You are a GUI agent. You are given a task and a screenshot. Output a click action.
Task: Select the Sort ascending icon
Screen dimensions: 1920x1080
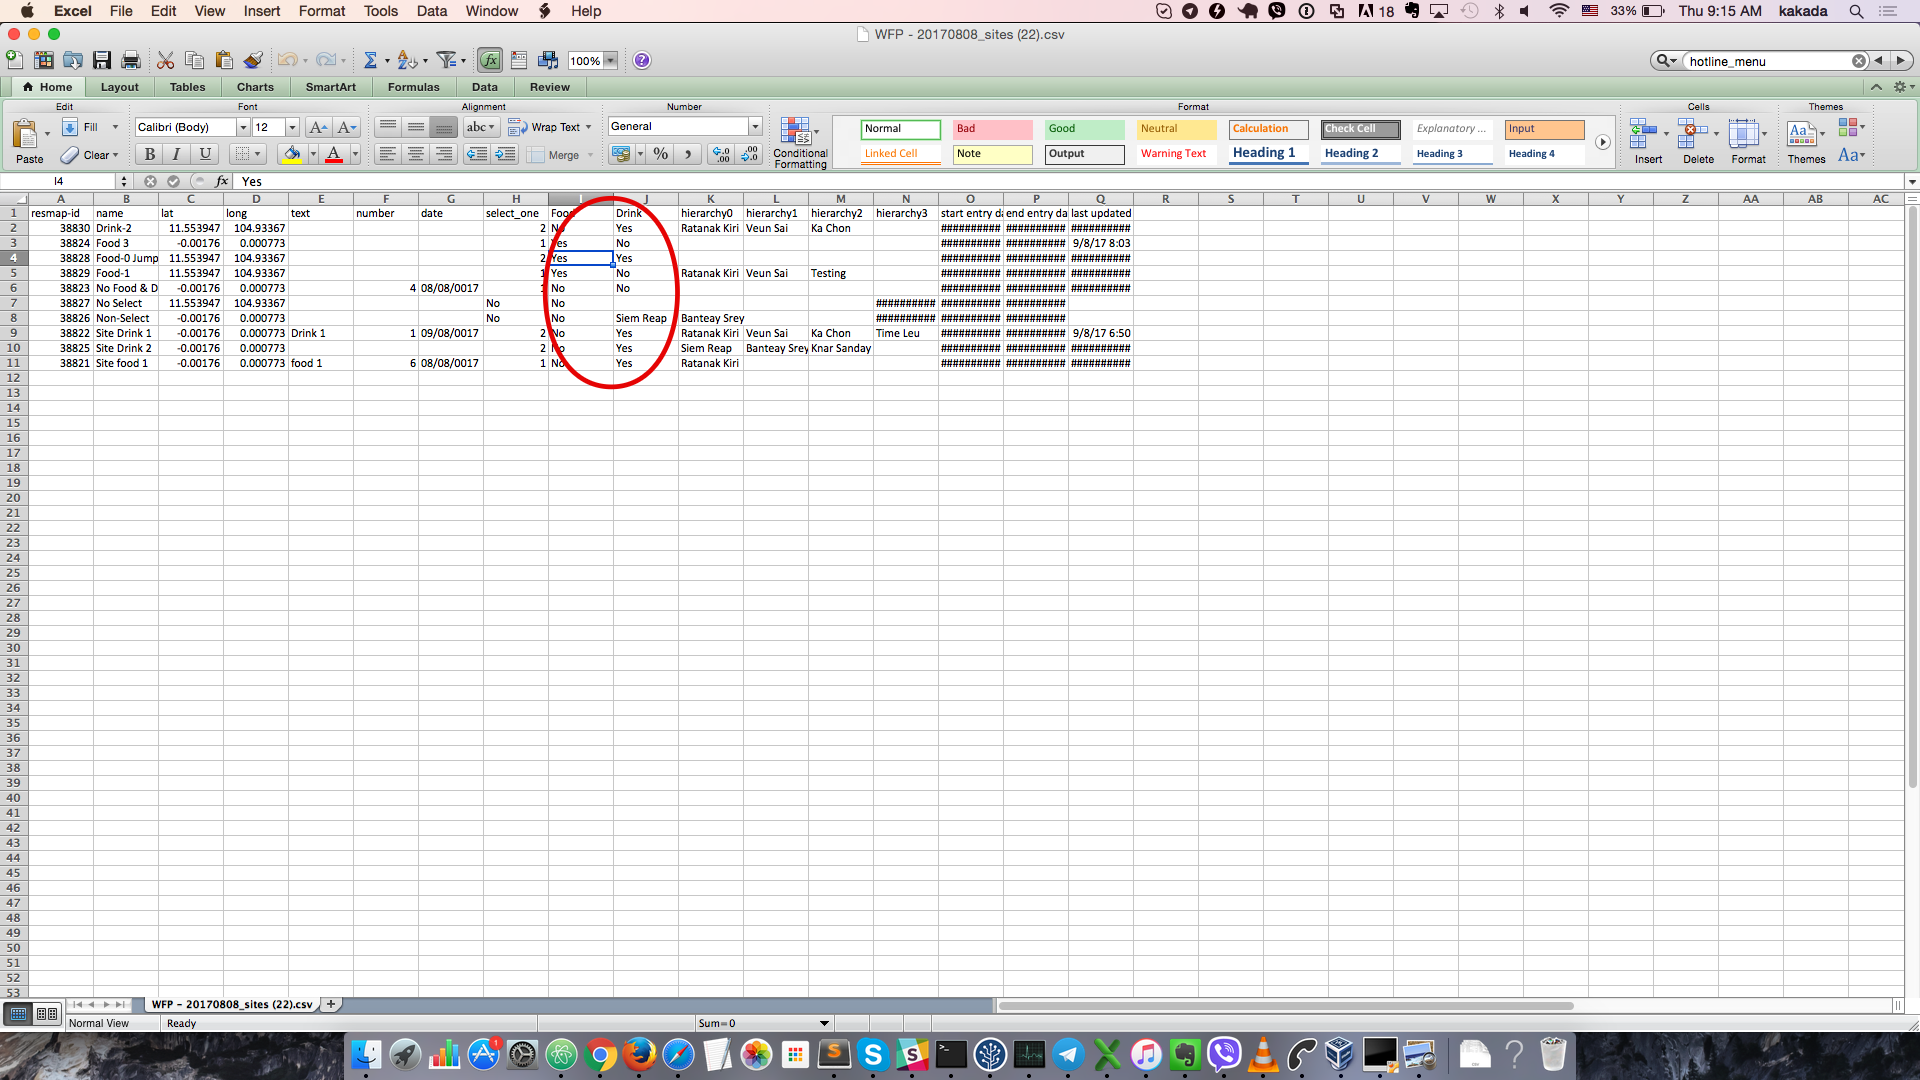point(407,60)
